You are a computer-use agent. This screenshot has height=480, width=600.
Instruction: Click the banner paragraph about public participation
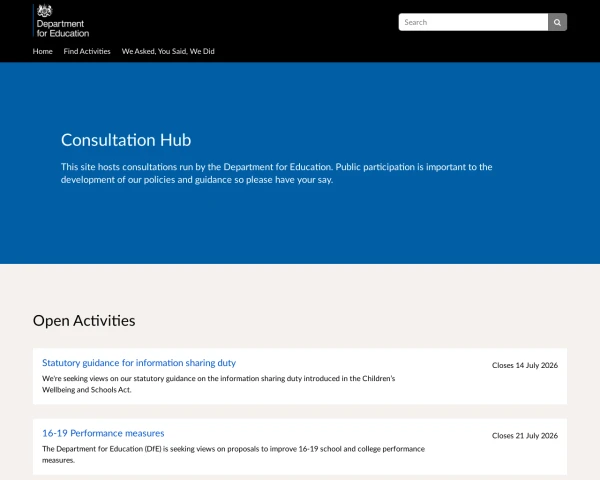click(276, 173)
